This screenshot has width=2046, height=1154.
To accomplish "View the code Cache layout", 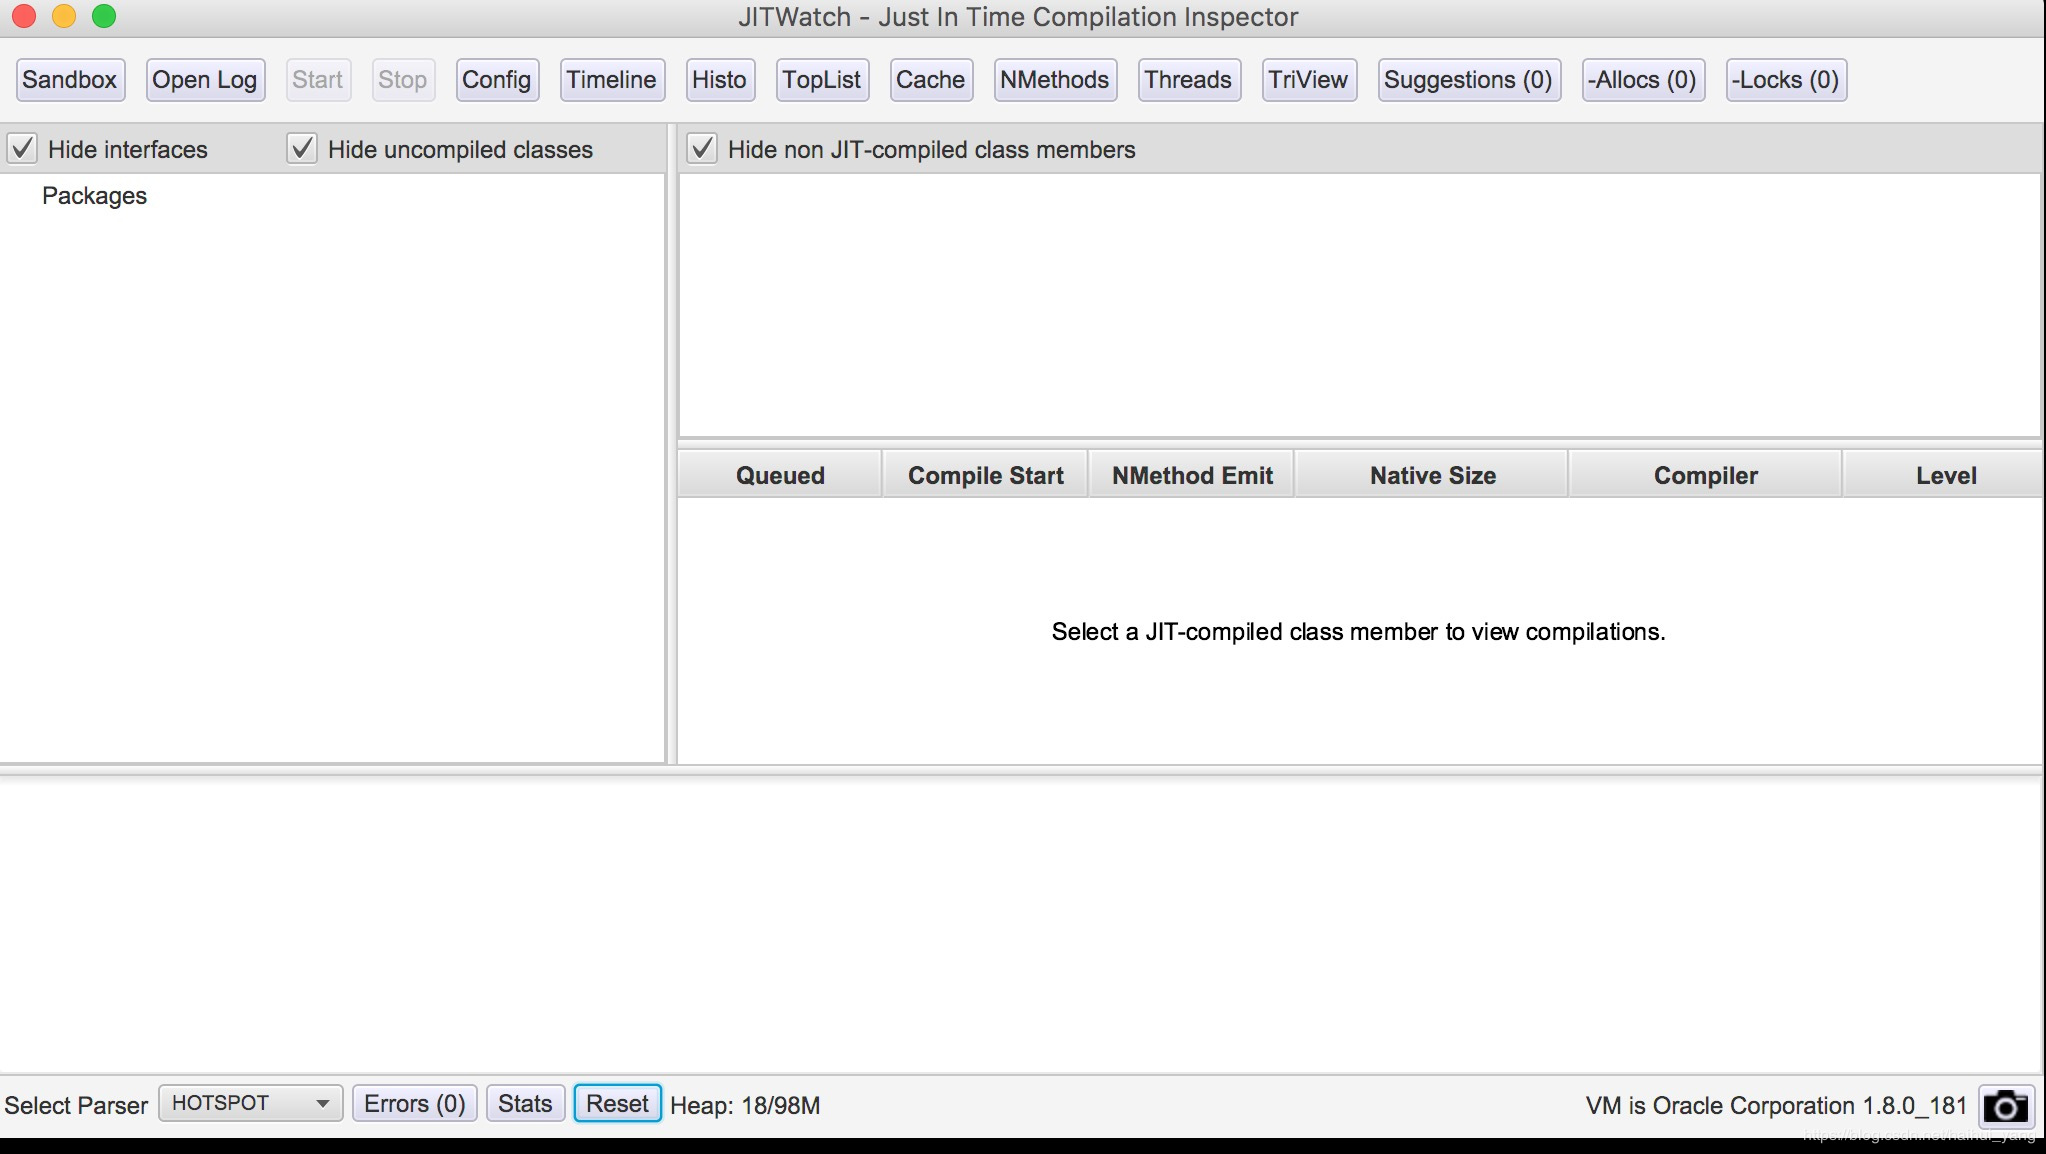I will click(930, 80).
